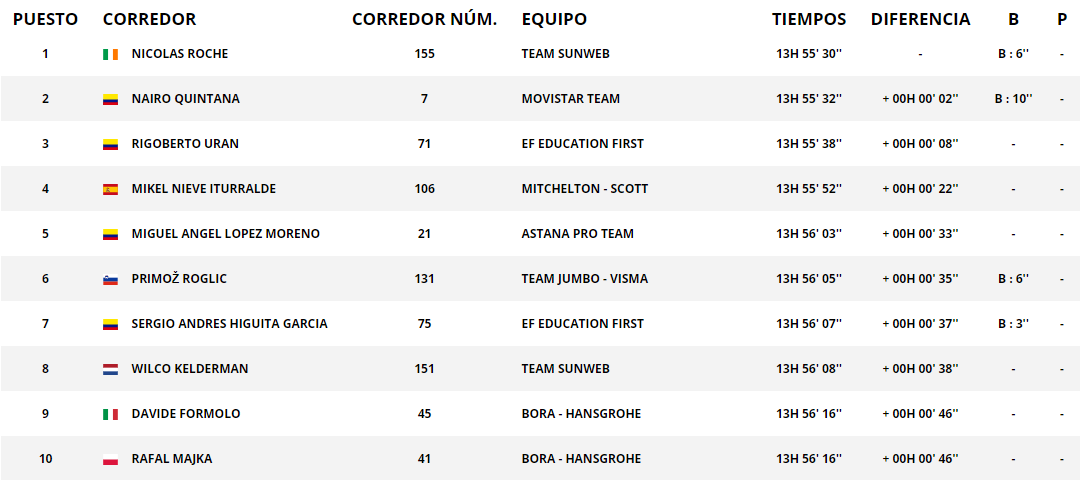The width and height of the screenshot is (1083, 480).
Task: Click Nairo Quintana's bonus B : 10''
Action: coord(1013,99)
